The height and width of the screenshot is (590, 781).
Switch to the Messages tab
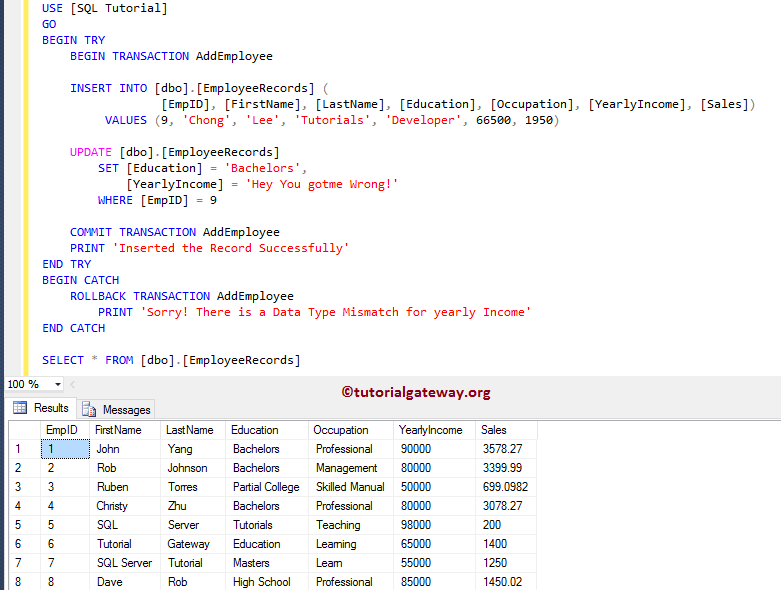click(116, 409)
